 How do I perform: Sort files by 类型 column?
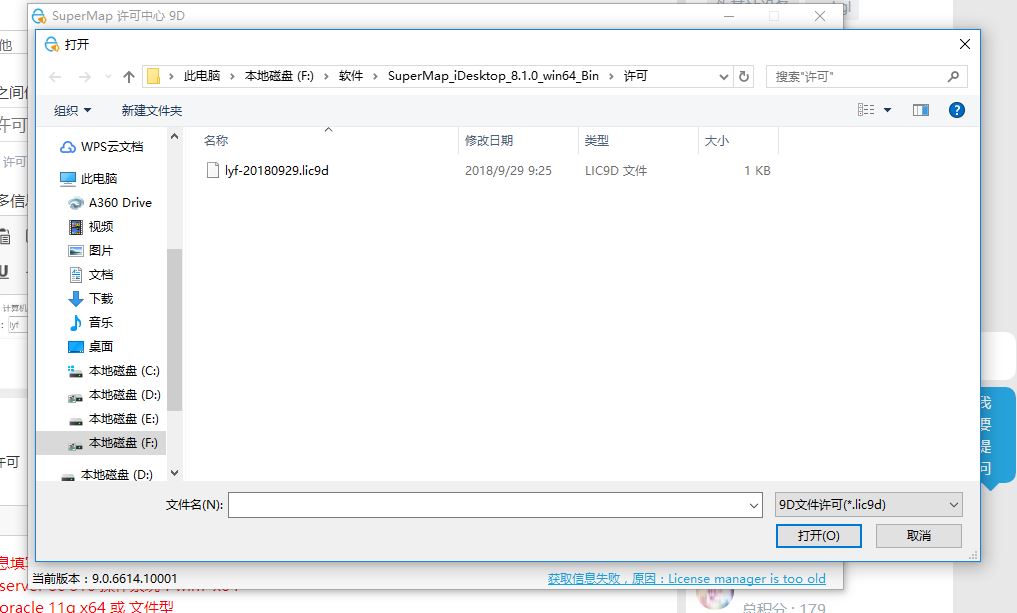click(596, 140)
